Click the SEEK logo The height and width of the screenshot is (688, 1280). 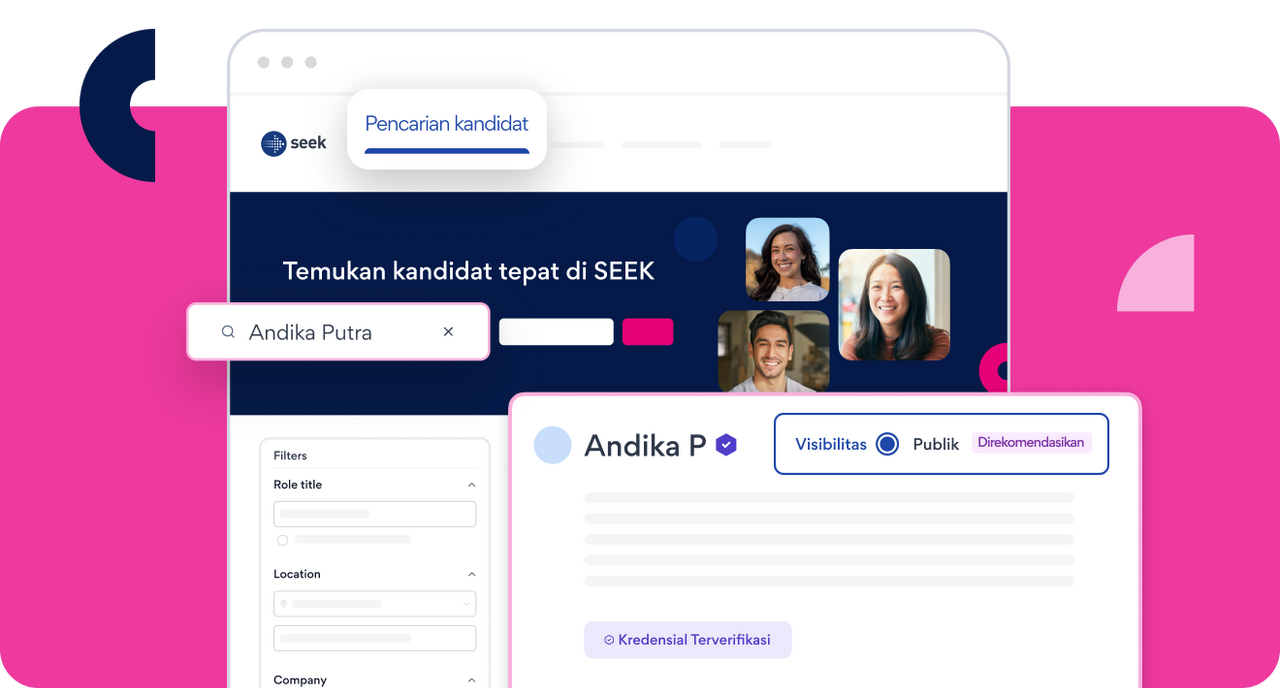[293, 144]
